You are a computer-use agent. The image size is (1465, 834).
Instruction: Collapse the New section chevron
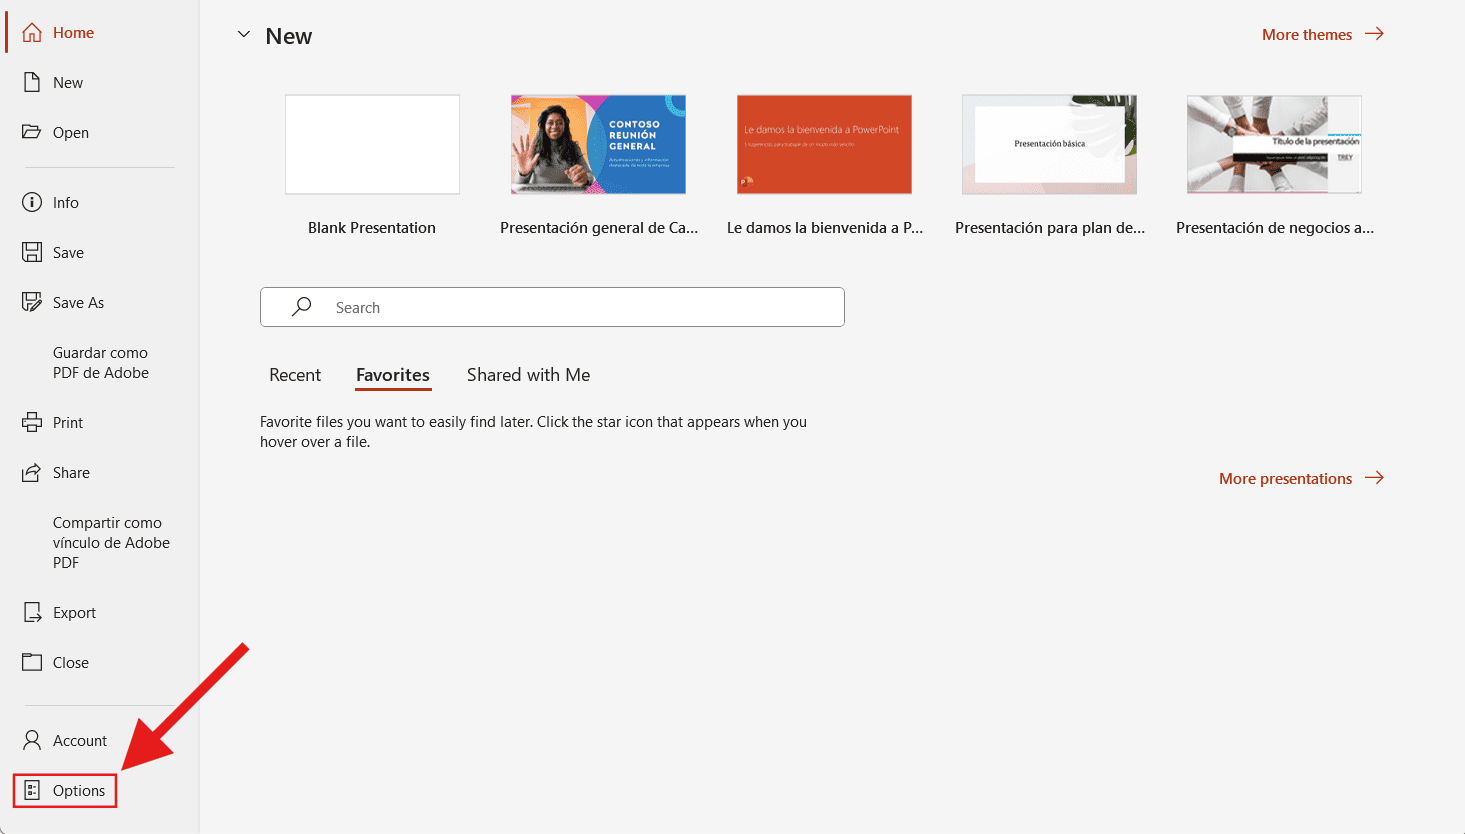243,35
